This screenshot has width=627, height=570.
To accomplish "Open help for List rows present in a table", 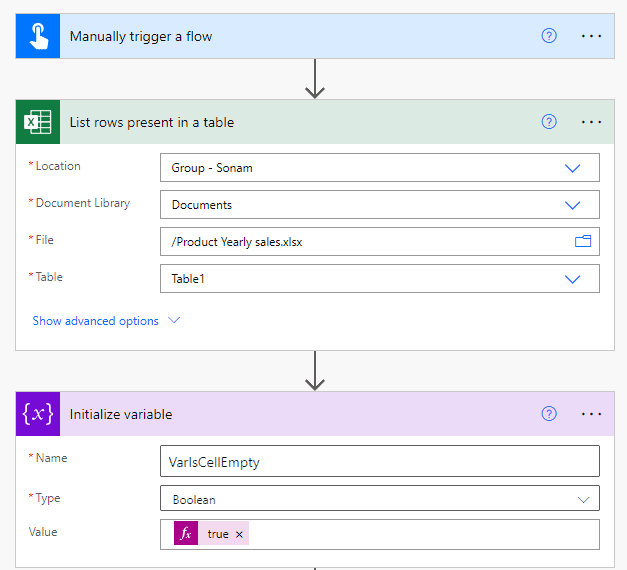I will pos(549,122).
